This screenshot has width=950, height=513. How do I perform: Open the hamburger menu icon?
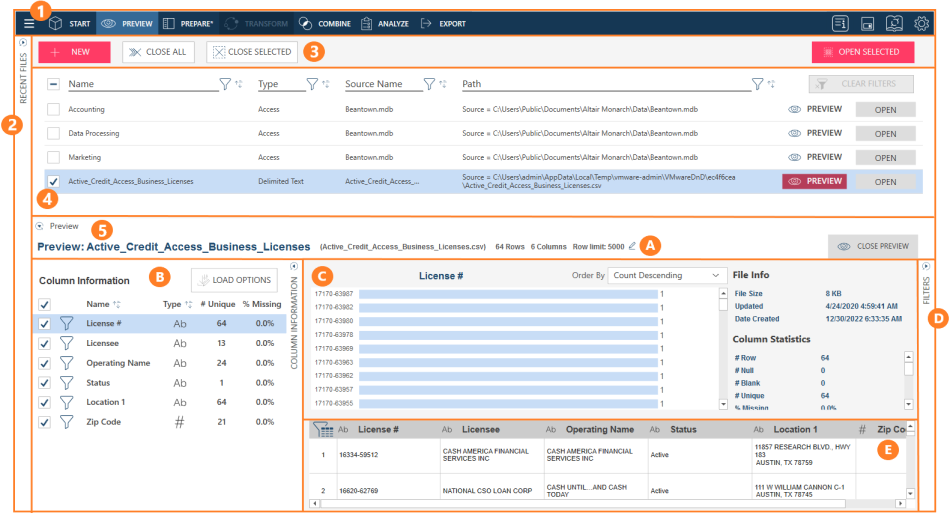[29, 23]
